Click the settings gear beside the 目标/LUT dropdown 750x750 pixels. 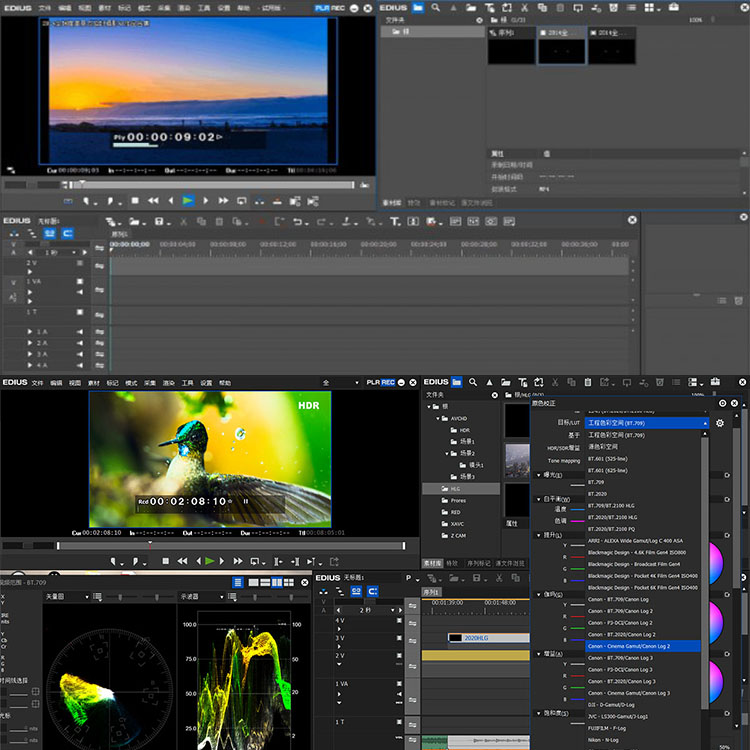coord(719,424)
